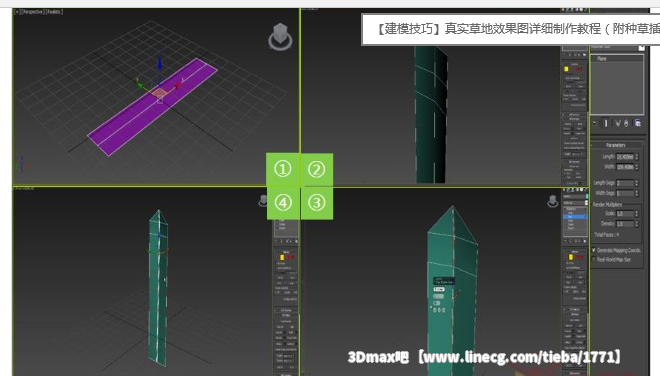Increase the Length value spinner

(x=636, y=155)
